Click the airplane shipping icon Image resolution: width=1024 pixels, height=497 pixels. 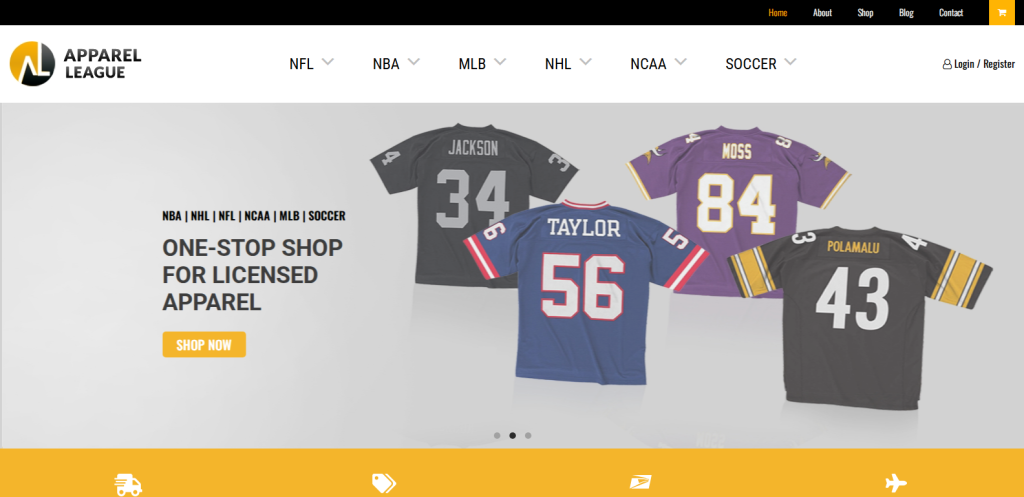tap(896, 484)
